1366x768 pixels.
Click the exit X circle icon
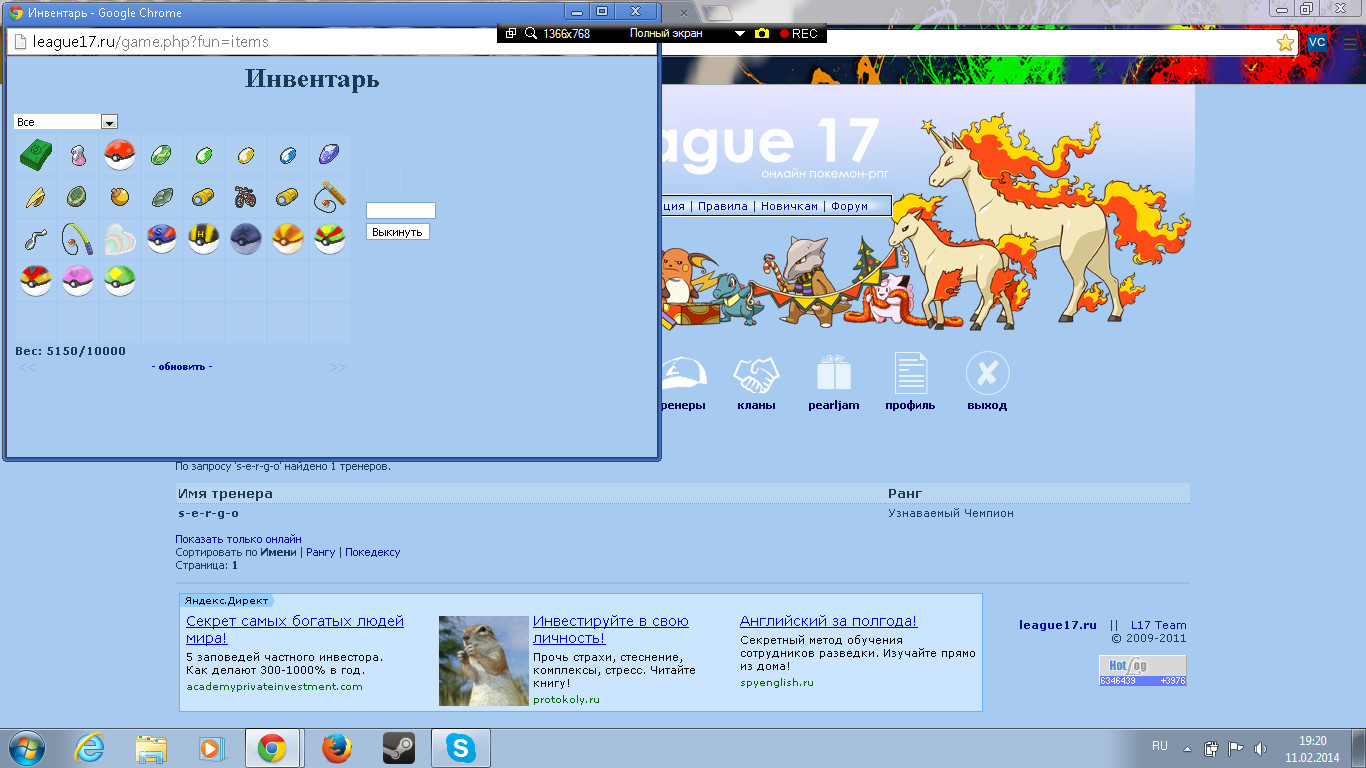[x=987, y=374]
